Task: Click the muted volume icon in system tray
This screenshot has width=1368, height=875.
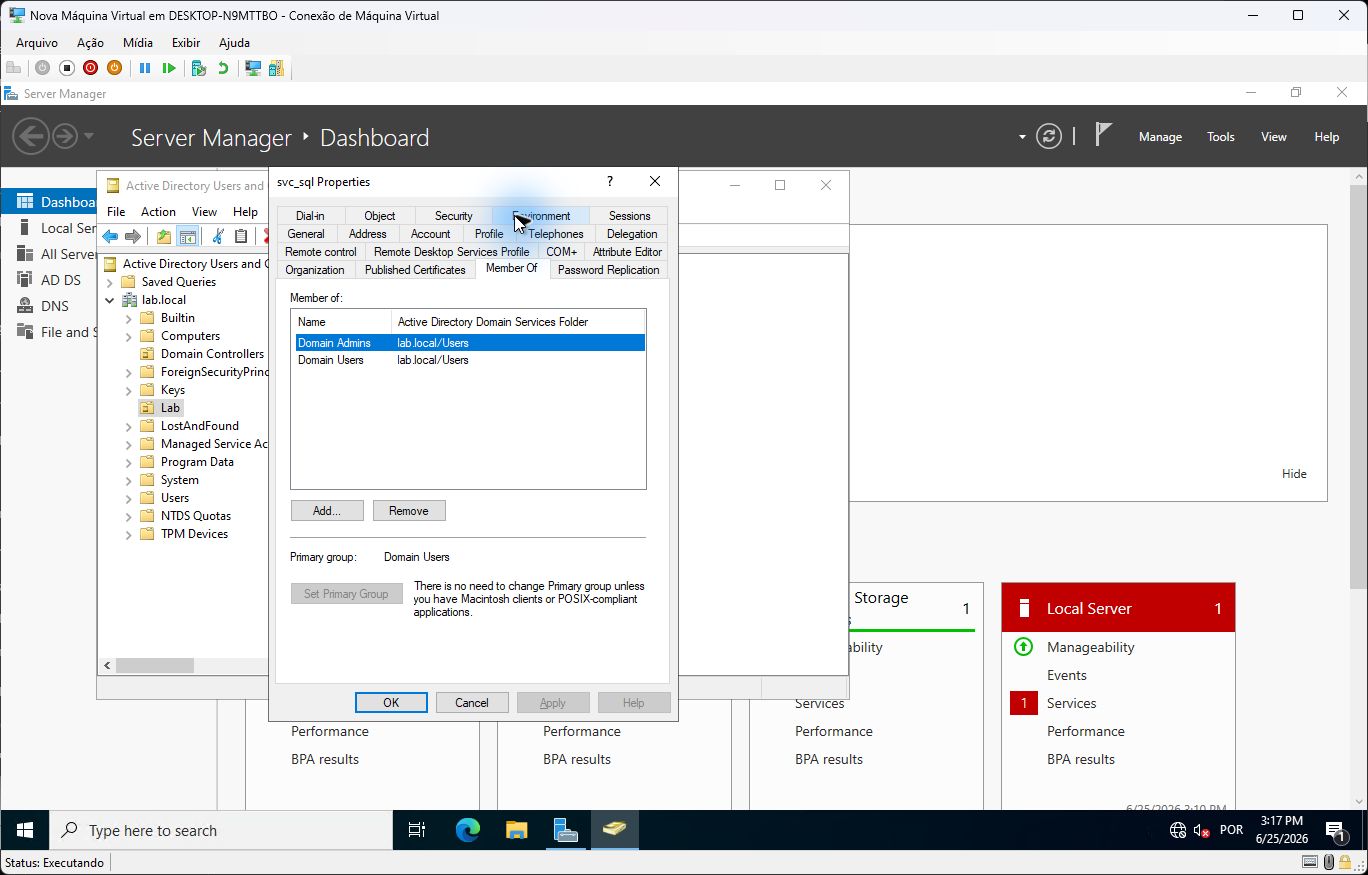Action: click(1202, 830)
